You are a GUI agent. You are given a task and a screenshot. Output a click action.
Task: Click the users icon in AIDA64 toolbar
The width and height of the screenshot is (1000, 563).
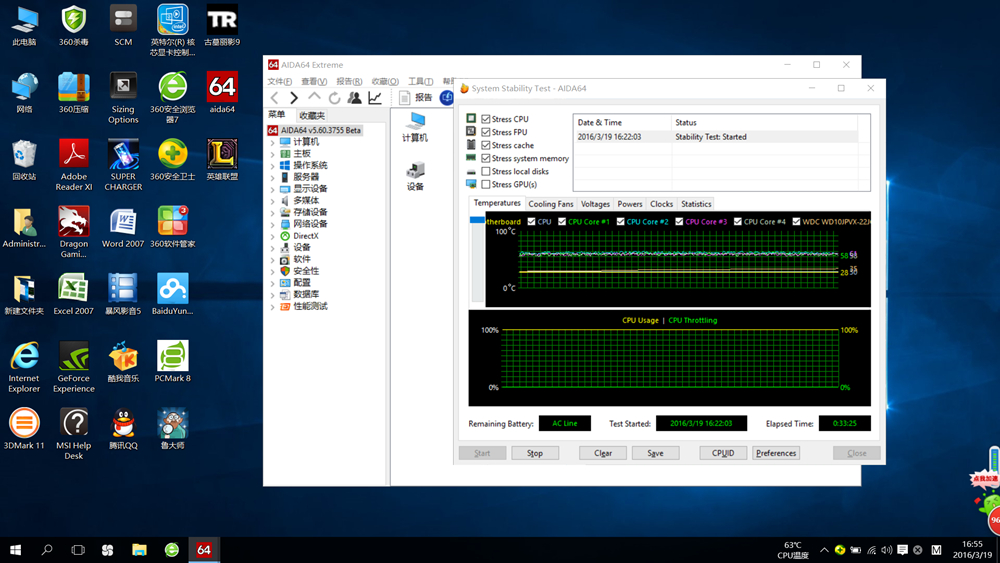355,98
